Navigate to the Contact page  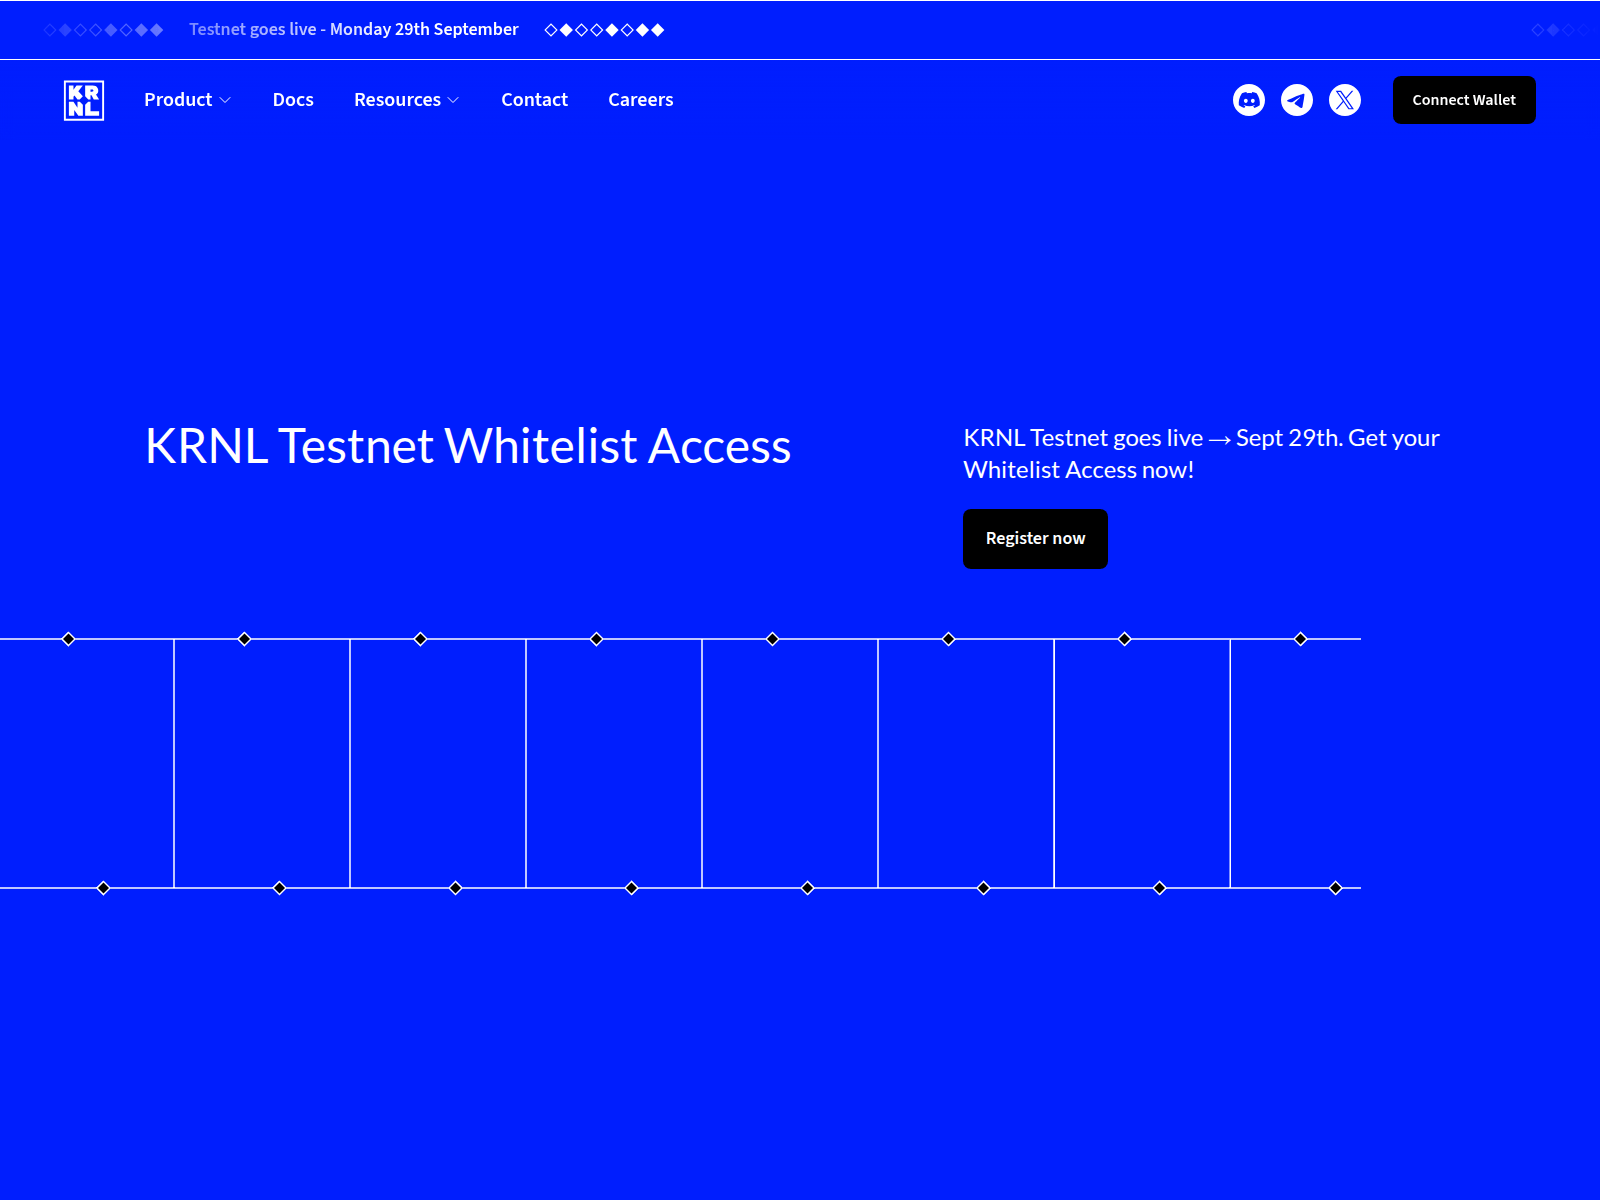click(x=534, y=100)
